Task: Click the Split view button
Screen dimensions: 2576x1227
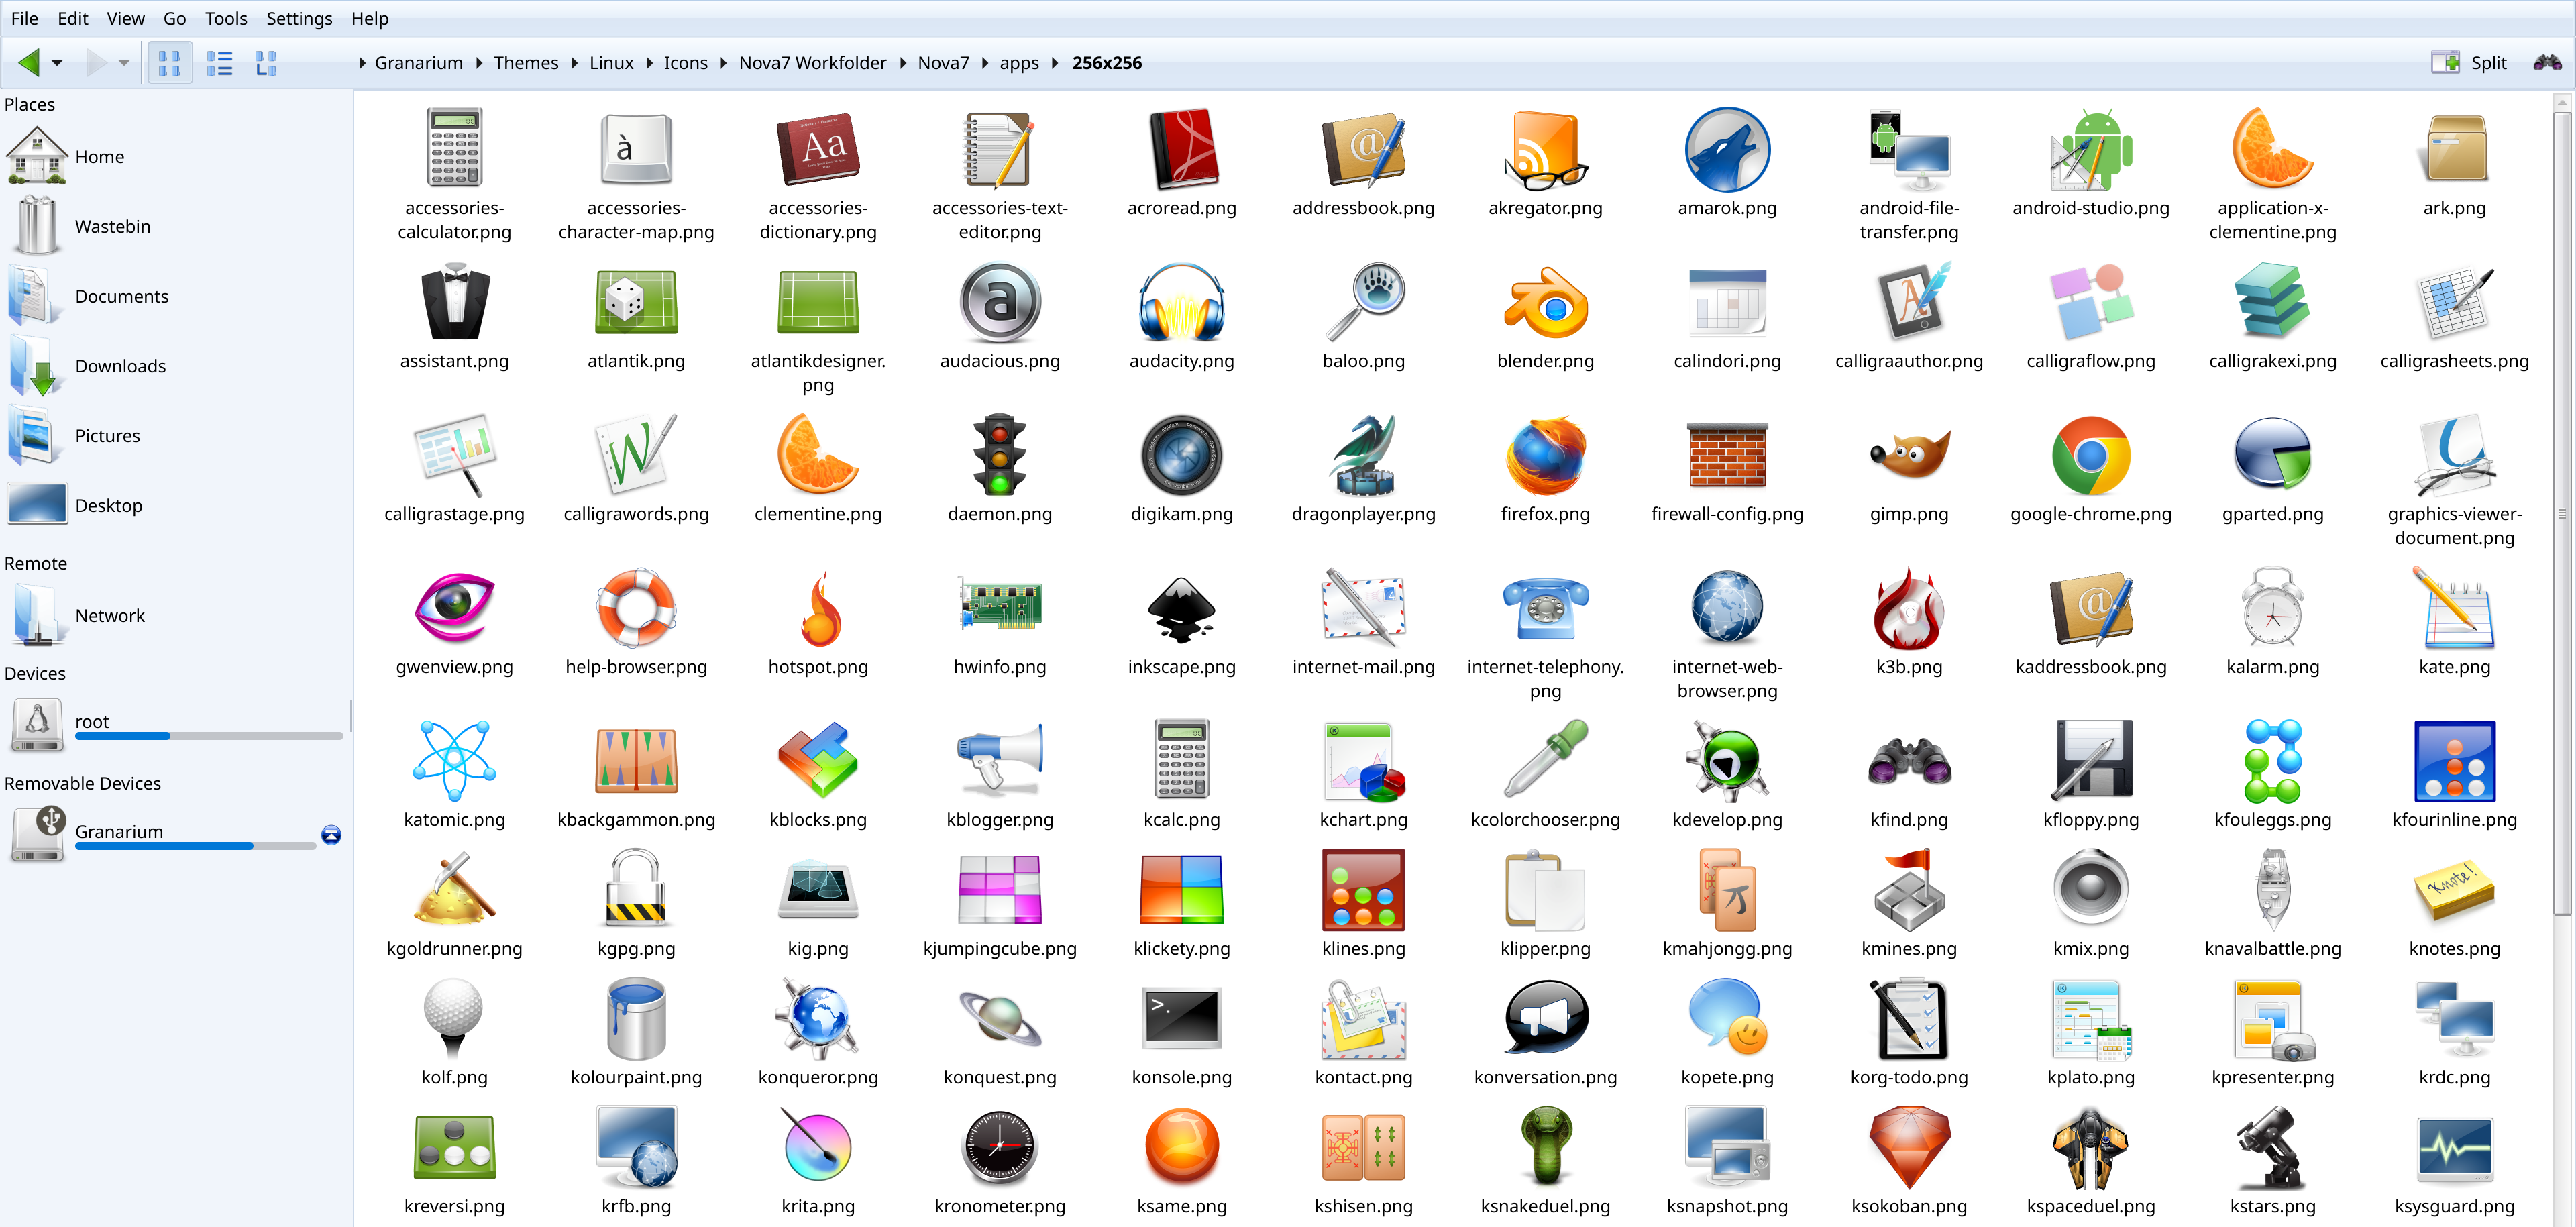Action: click(2469, 62)
